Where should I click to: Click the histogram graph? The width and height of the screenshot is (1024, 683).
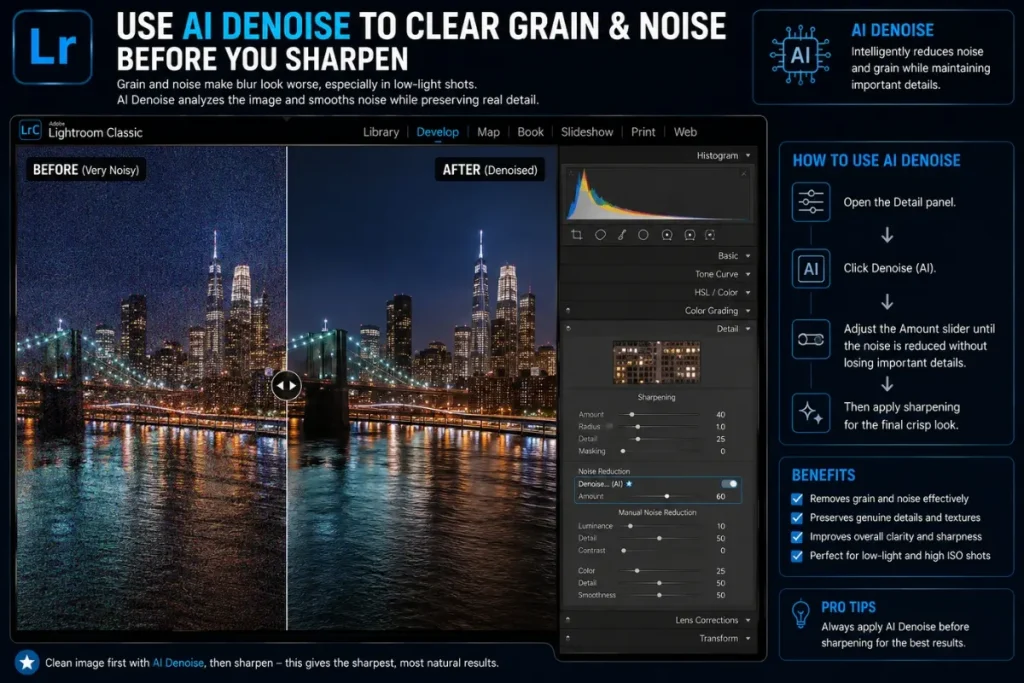658,194
